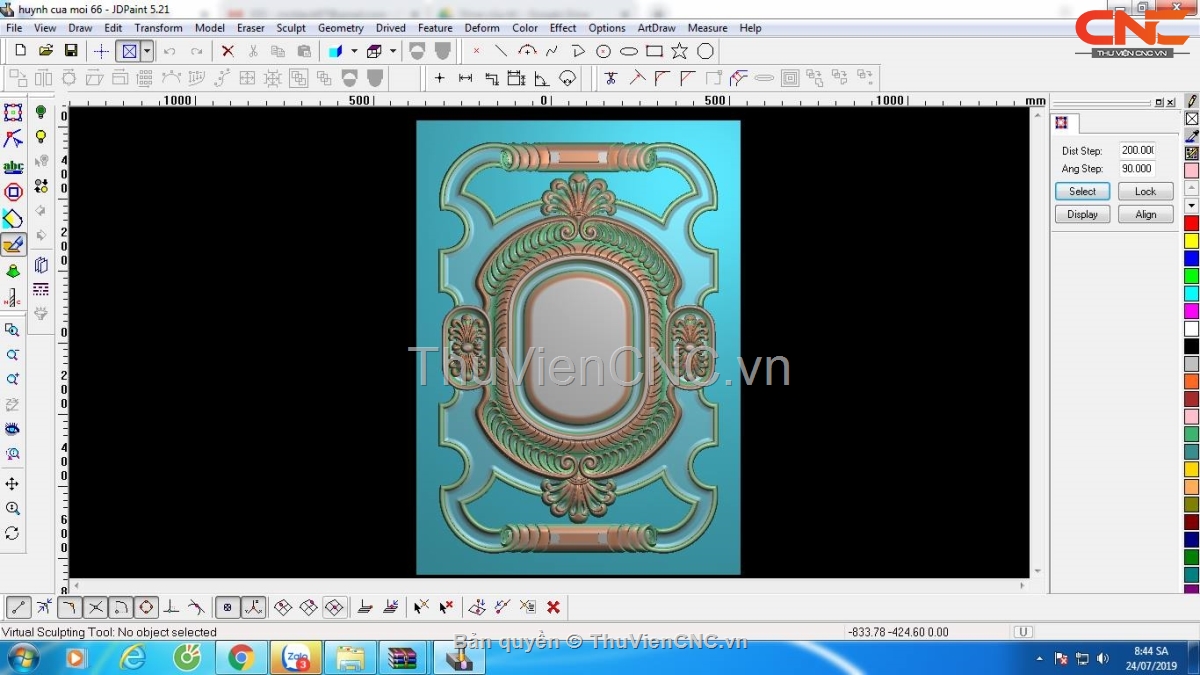This screenshot has width=1200, height=675.
Task: Click the Redo arrow in the toolbar
Action: point(196,51)
